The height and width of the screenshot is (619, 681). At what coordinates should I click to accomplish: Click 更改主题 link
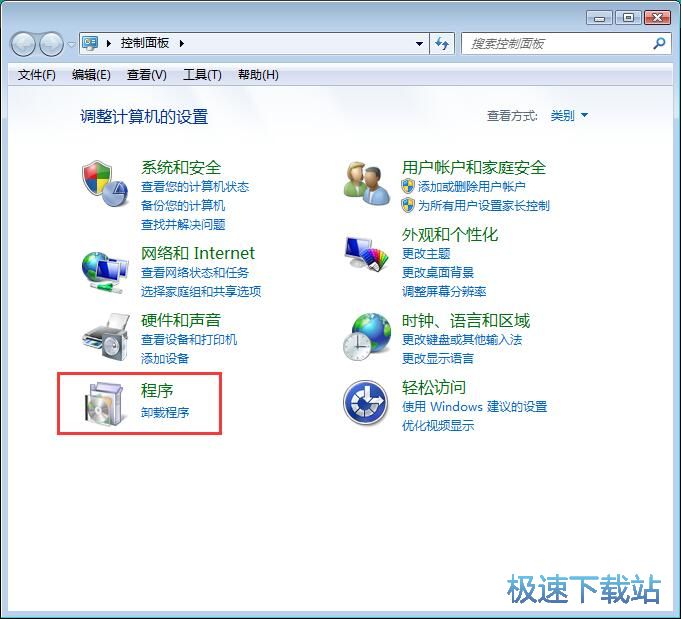click(x=426, y=253)
